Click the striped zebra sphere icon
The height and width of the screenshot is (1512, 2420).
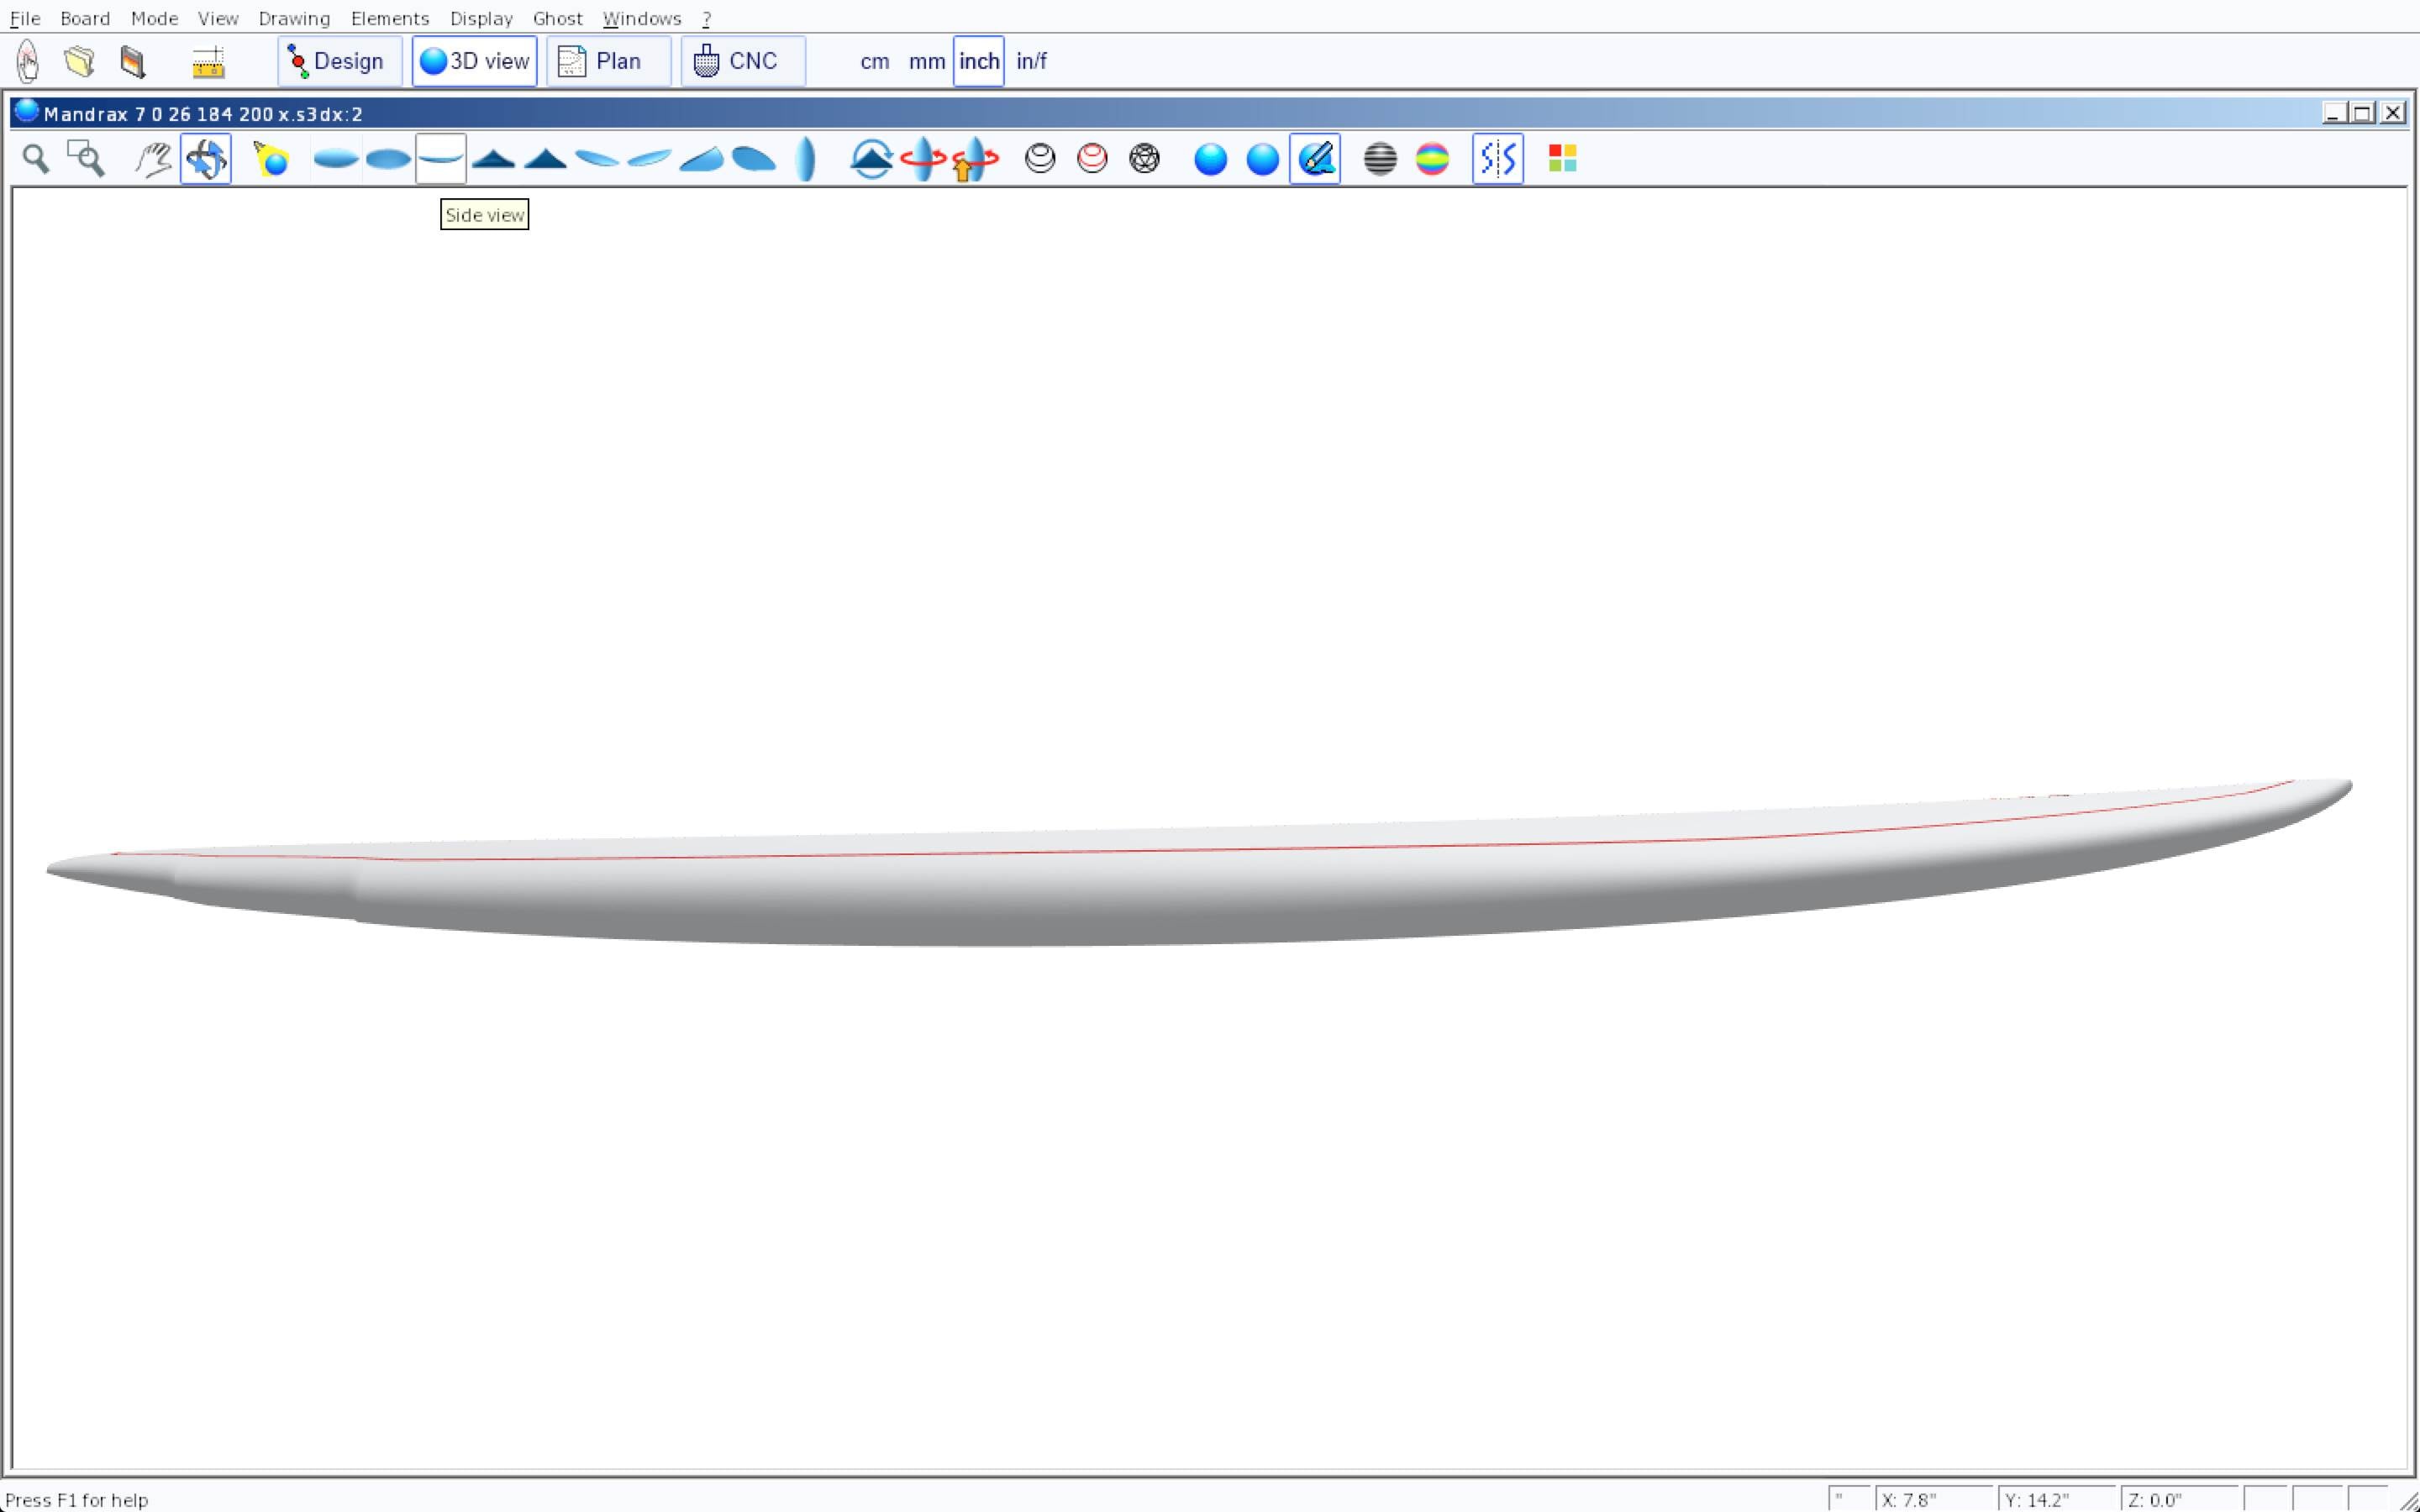[x=1380, y=159]
